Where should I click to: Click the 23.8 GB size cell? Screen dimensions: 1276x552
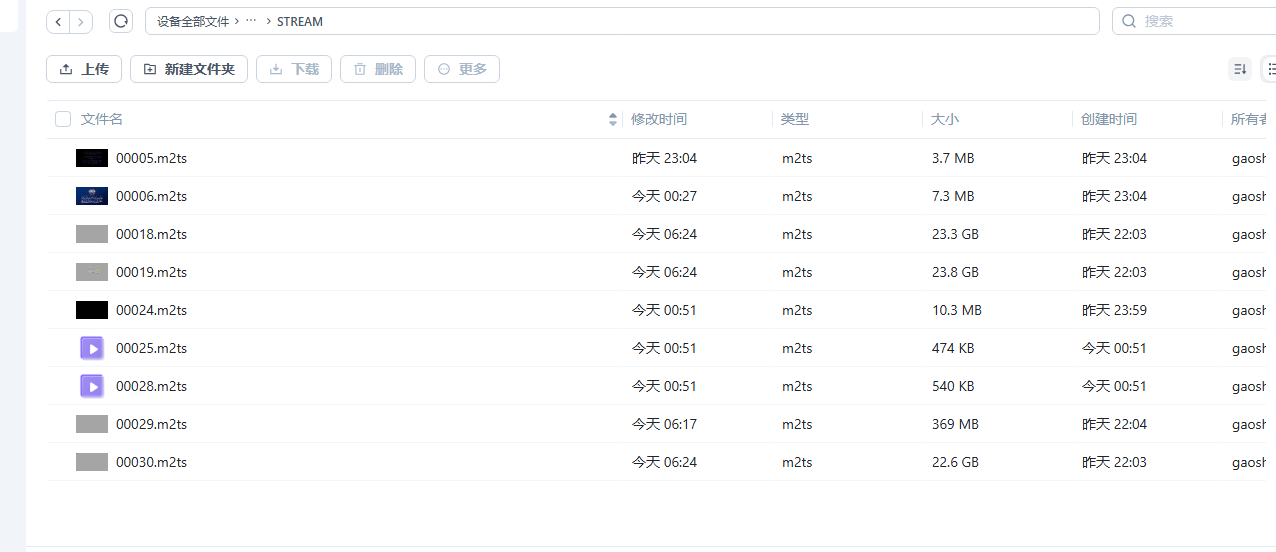point(955,272)
